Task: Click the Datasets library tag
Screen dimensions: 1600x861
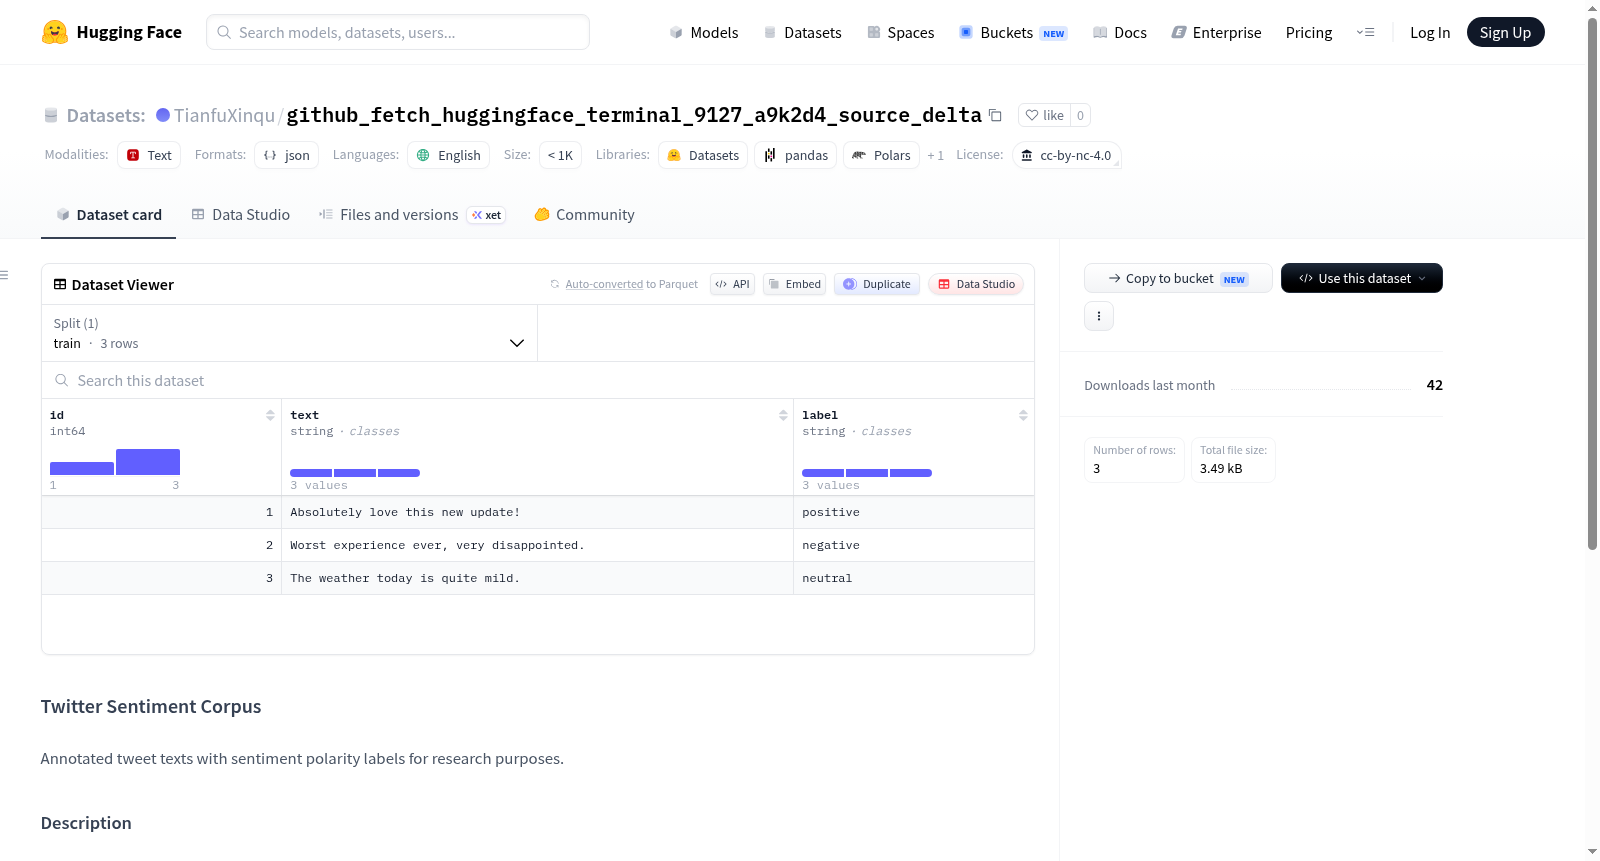Action: [x=703, y=155]
